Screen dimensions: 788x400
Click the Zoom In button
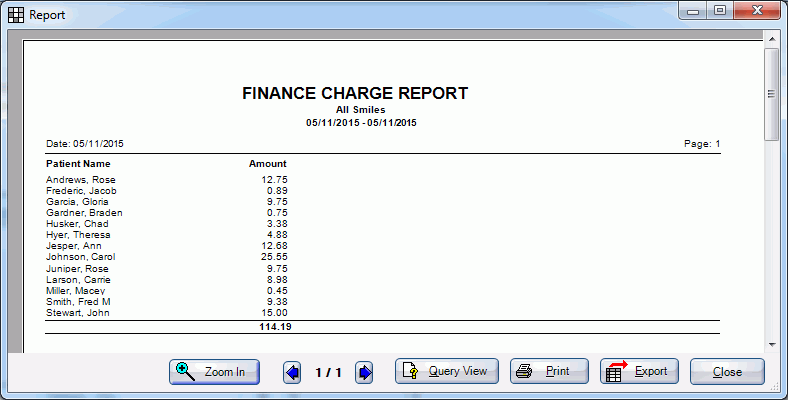(214, 372)
